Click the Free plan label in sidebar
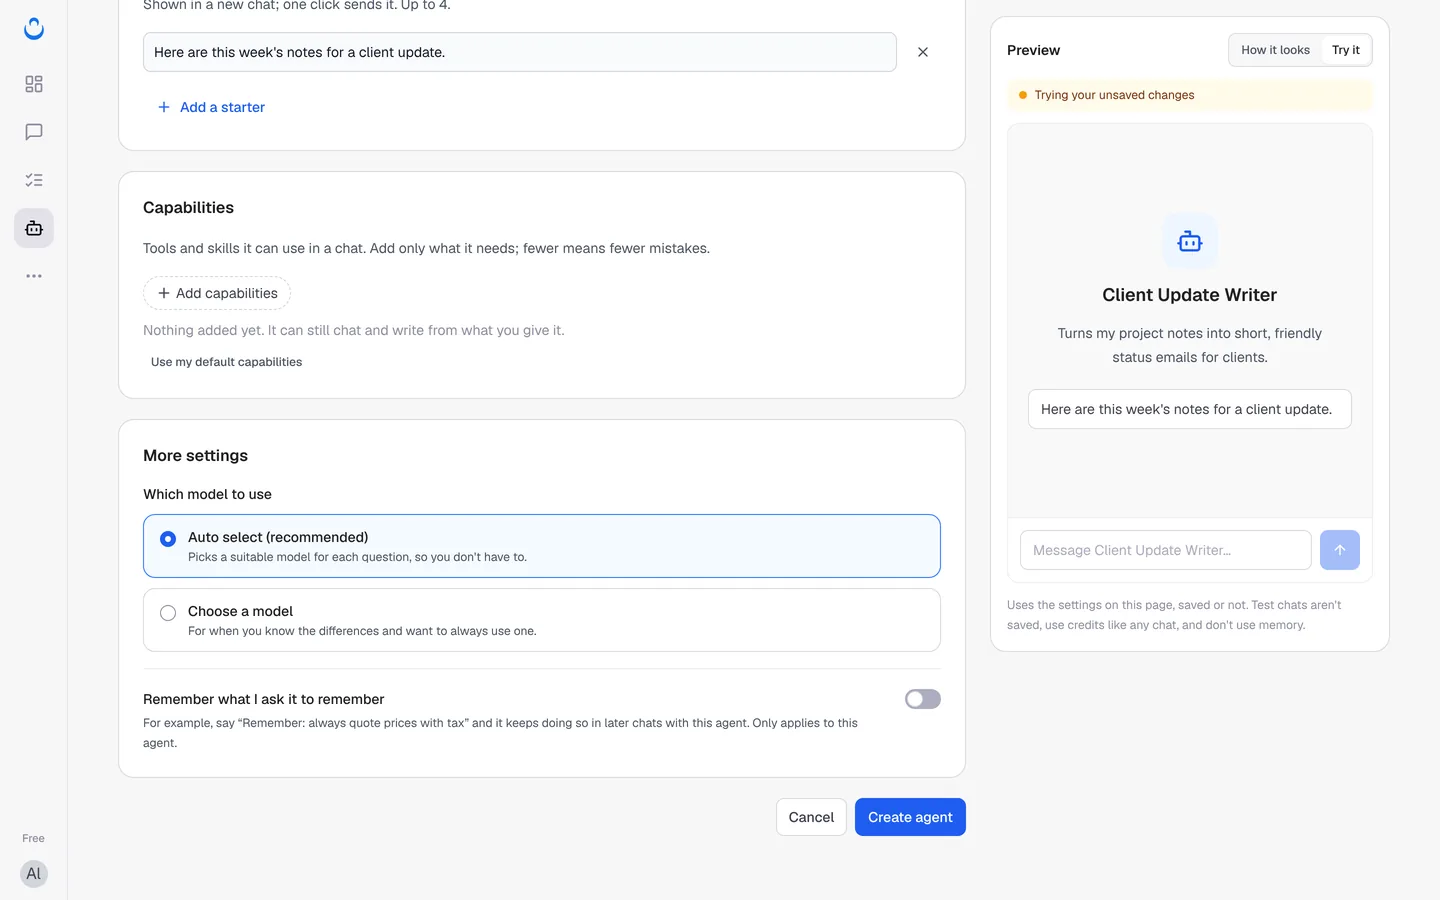The width and height of the screenshot is (1440, 900). click(34, 838)
